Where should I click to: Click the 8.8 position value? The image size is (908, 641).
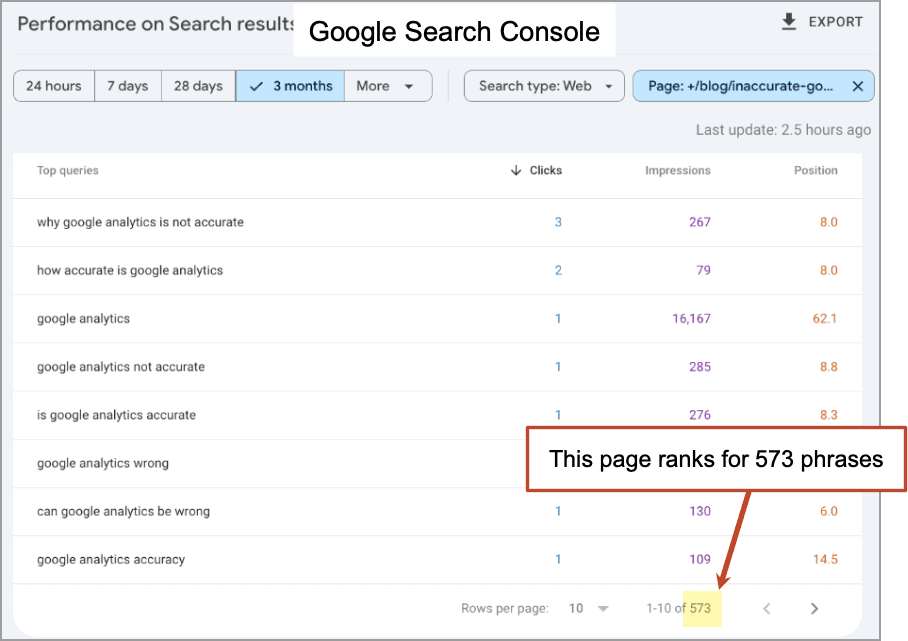tap(829, 367)
